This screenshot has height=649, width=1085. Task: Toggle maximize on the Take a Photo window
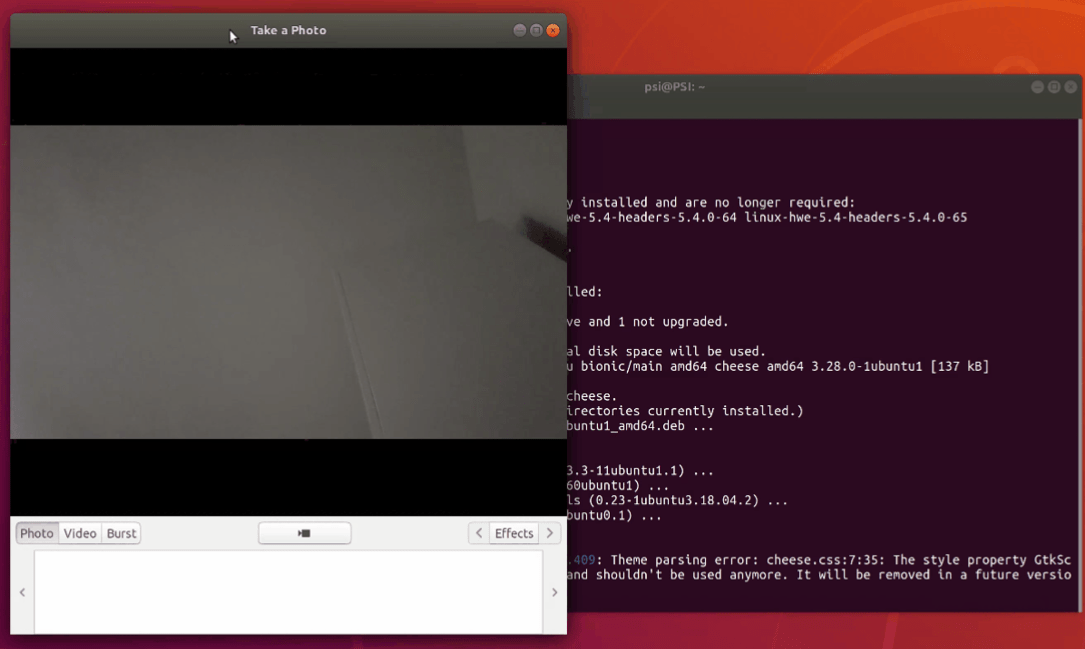[536, 30]
